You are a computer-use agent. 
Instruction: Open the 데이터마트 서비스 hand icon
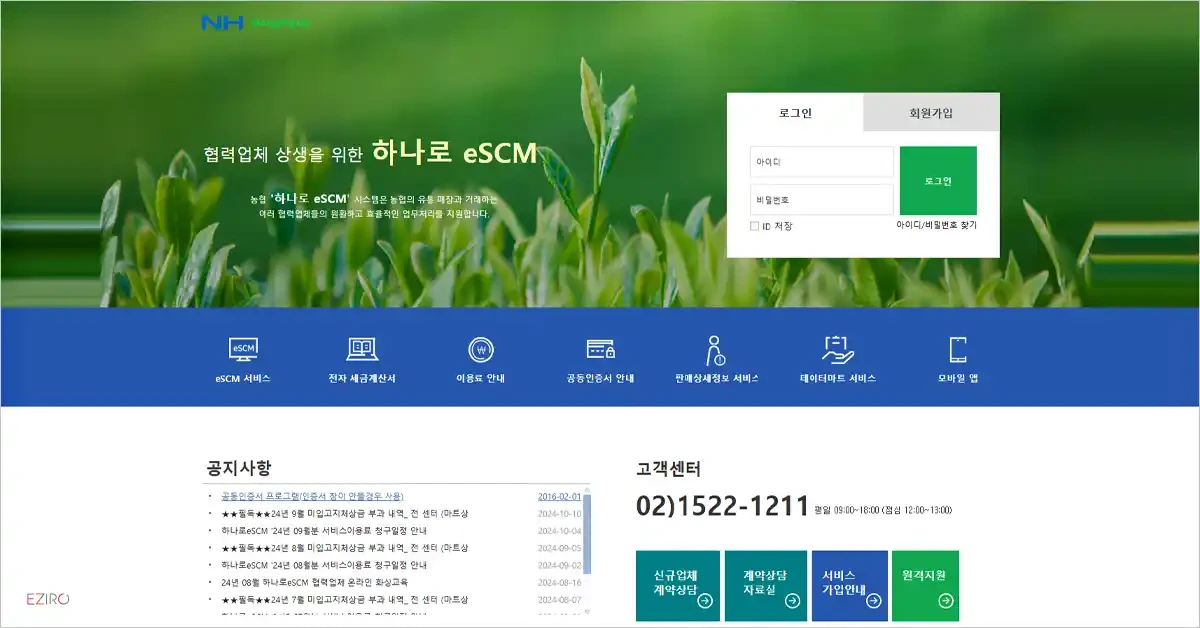pos(837,349)
